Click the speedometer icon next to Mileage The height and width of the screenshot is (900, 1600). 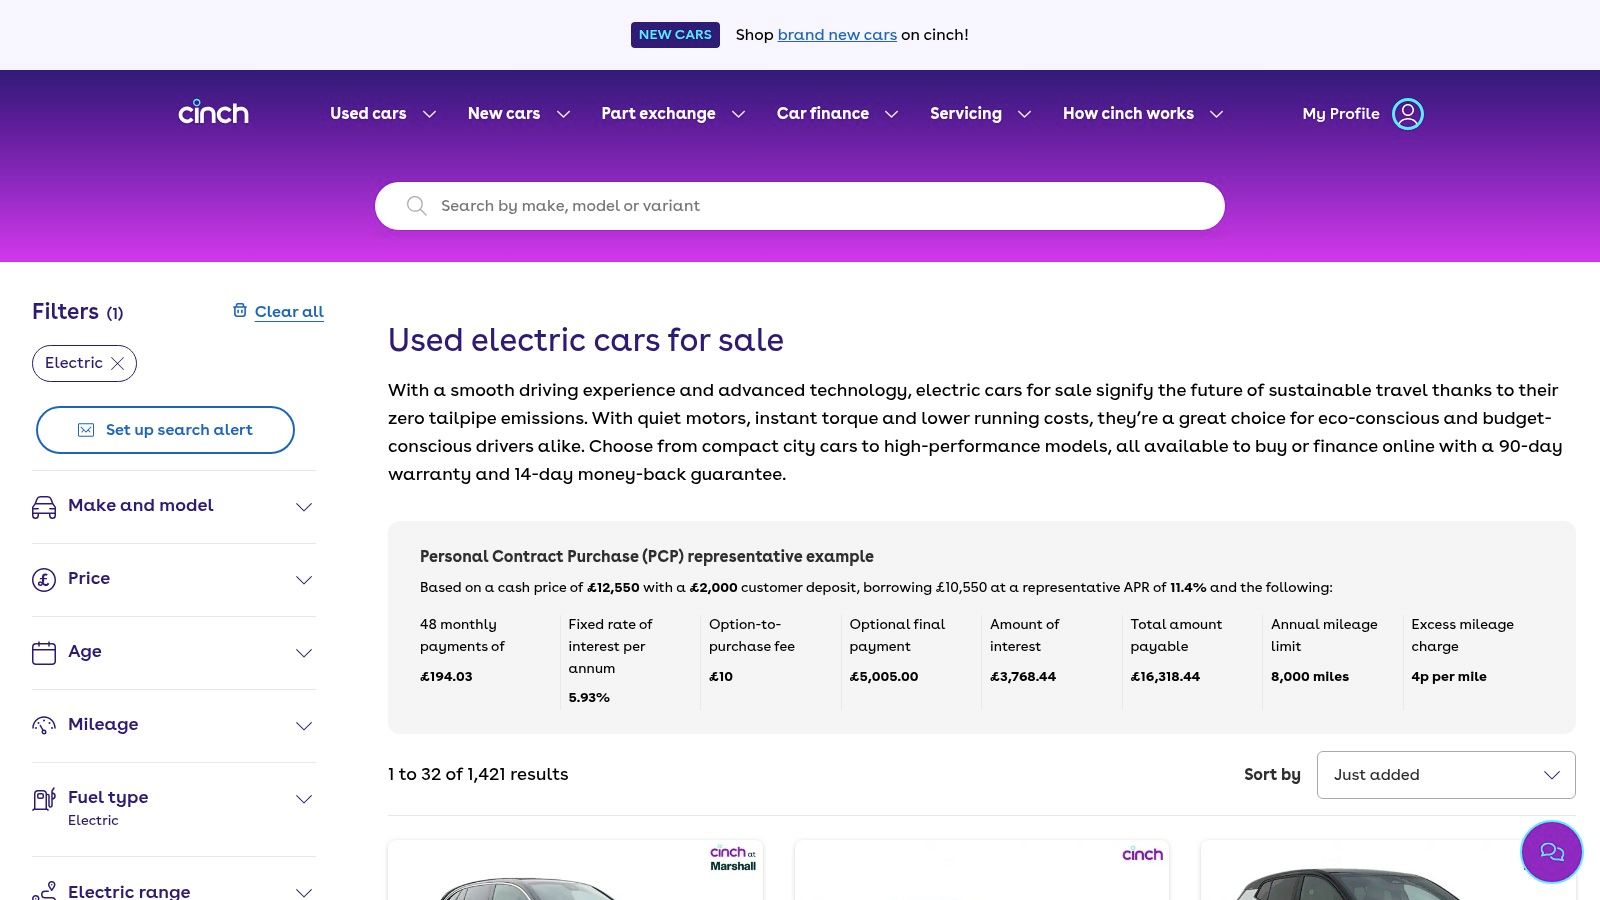[x=44, y=726]
